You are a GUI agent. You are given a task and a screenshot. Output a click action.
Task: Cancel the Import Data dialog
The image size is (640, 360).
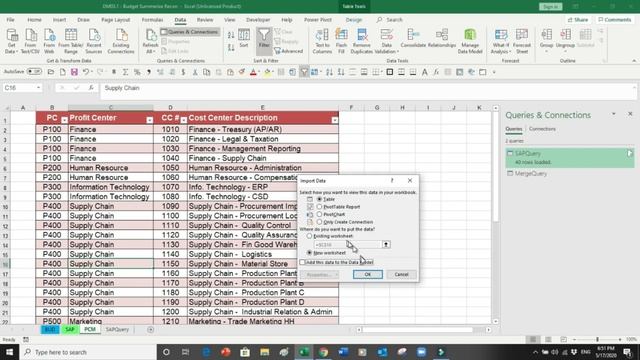(401, 275)
